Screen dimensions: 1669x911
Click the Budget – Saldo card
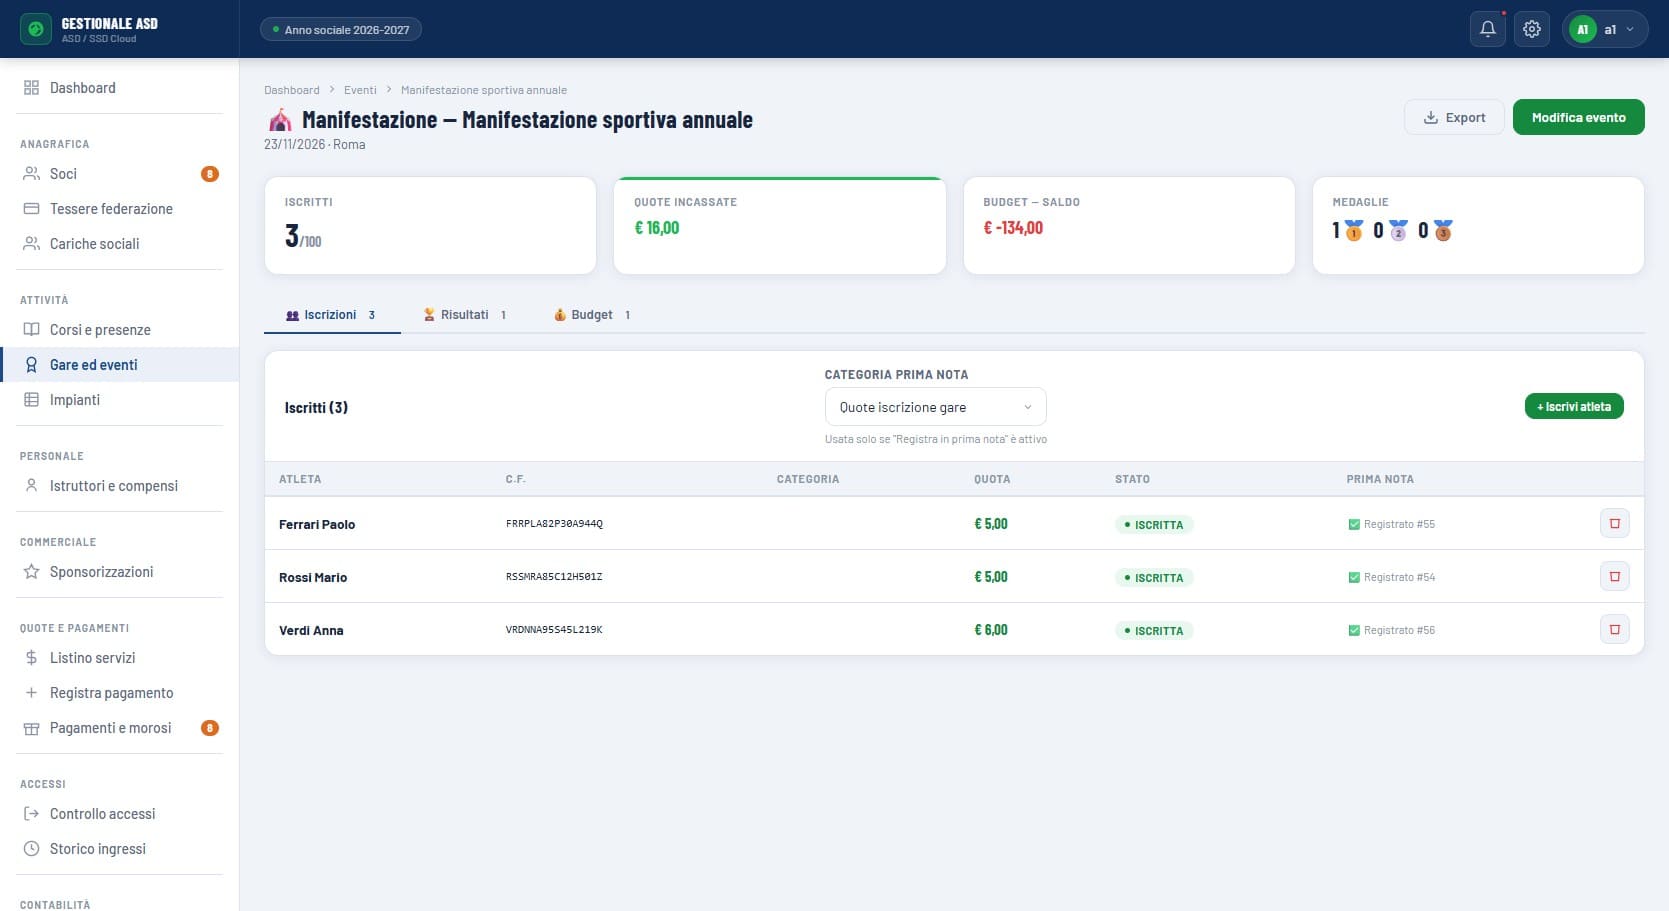coord(1129,225)
